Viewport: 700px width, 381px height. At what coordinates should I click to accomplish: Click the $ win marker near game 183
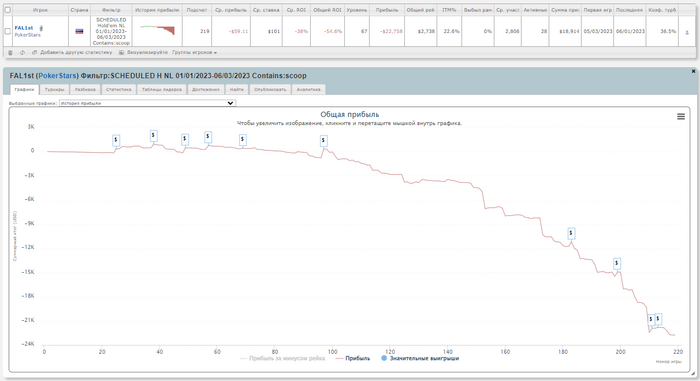click(571, 233)
